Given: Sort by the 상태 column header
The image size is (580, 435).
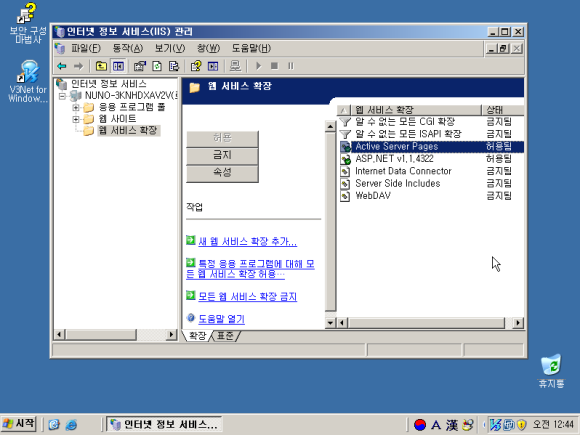Looking at the screenshot, I should coord(503,110).
